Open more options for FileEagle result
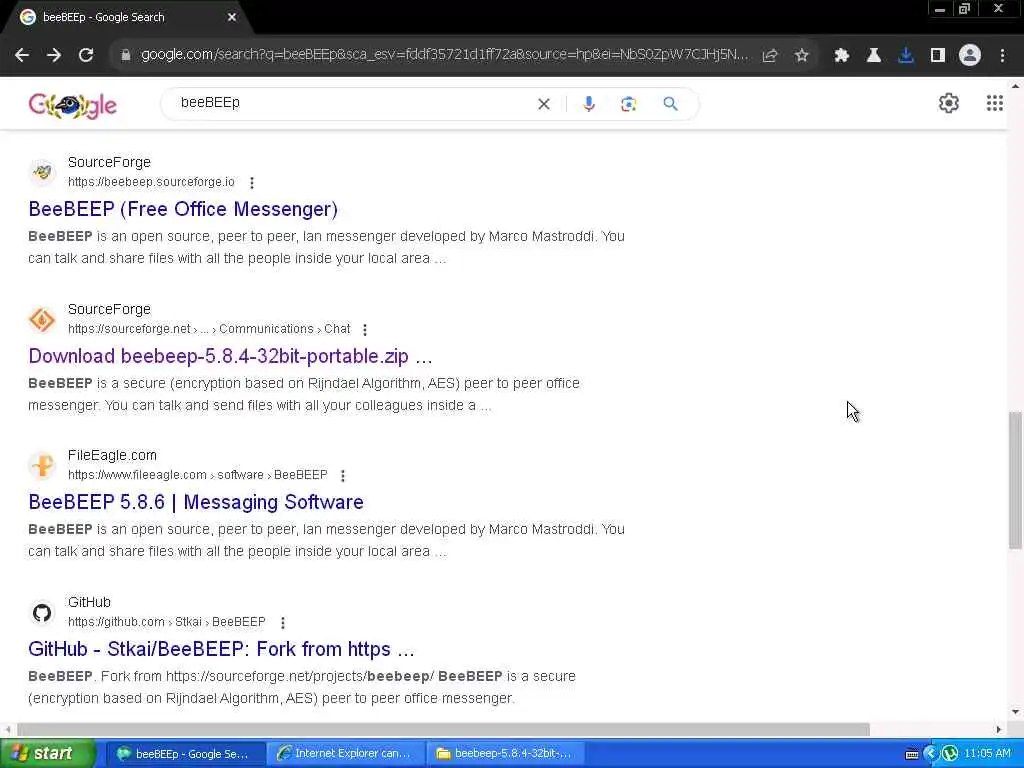The image size is (1024, 768). [343, 476]
